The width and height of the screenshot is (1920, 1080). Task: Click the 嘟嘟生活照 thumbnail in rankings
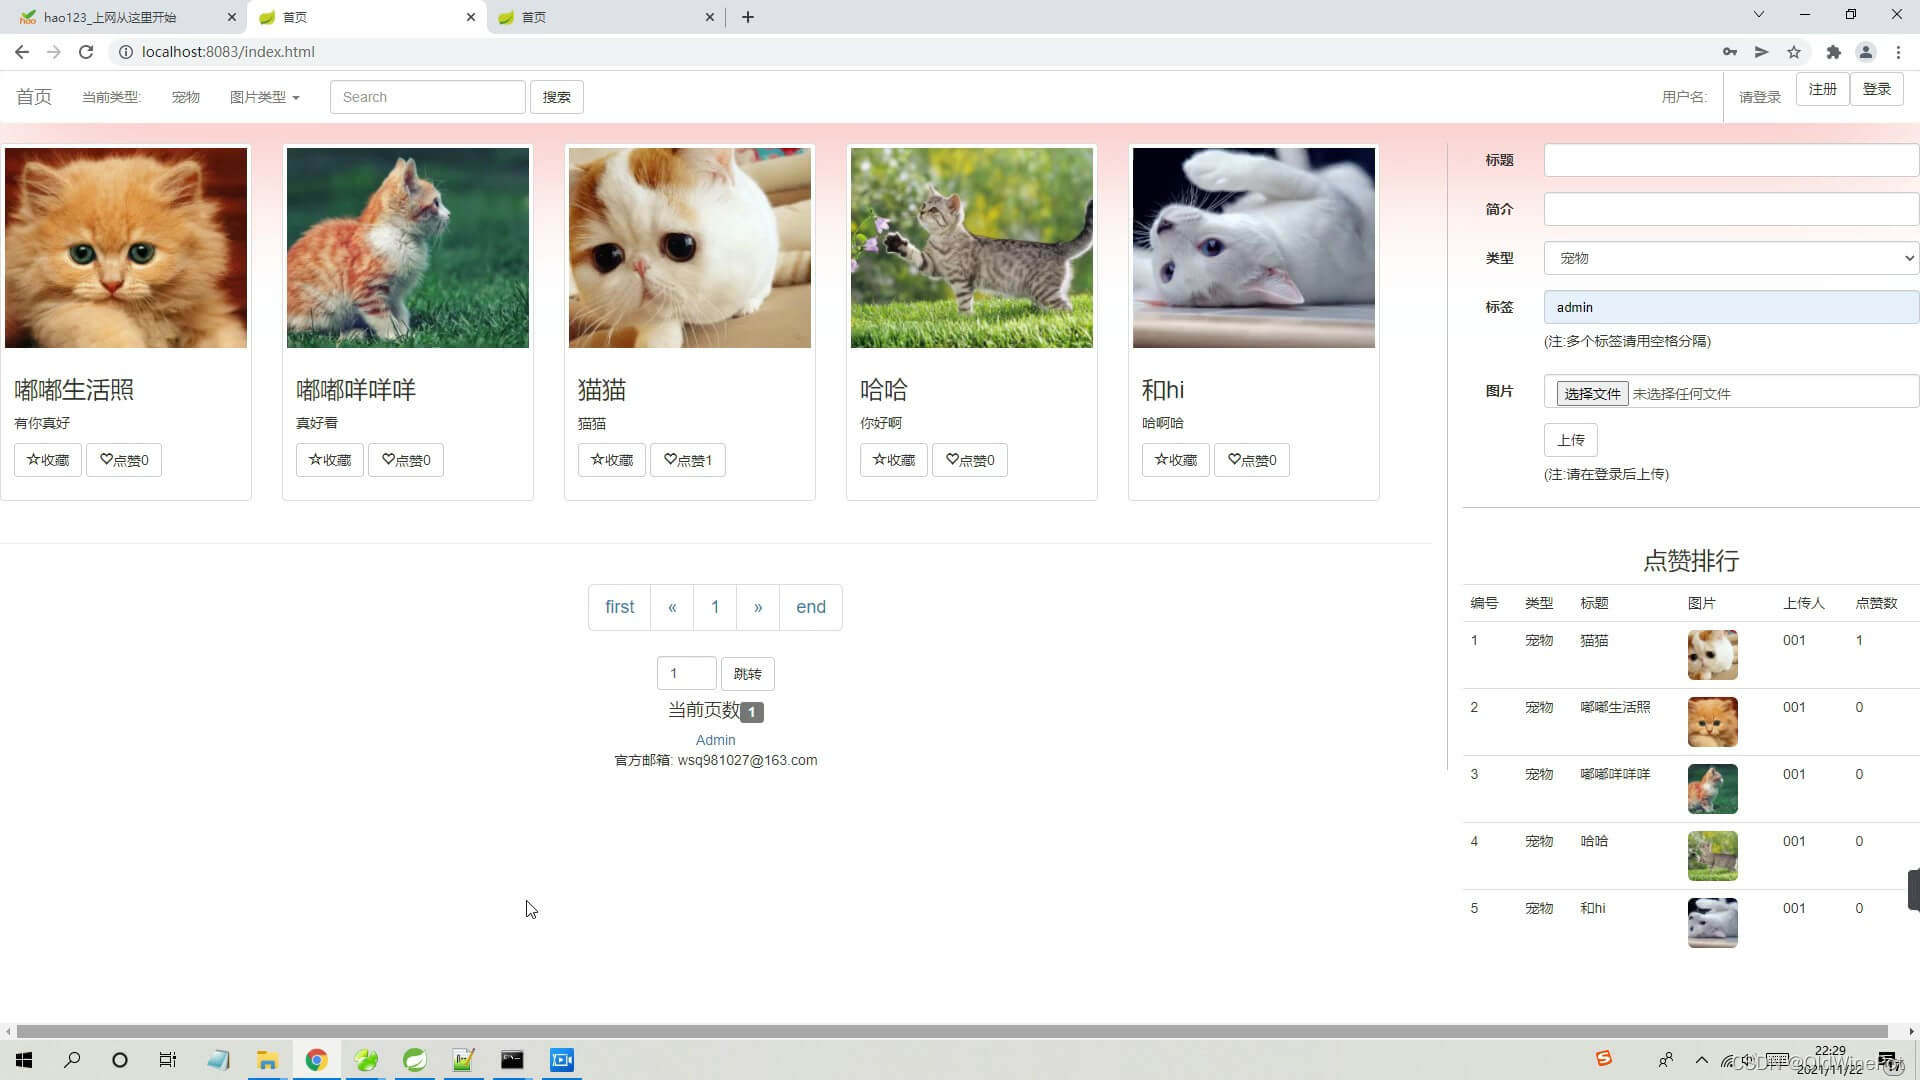pos(1712,721)
